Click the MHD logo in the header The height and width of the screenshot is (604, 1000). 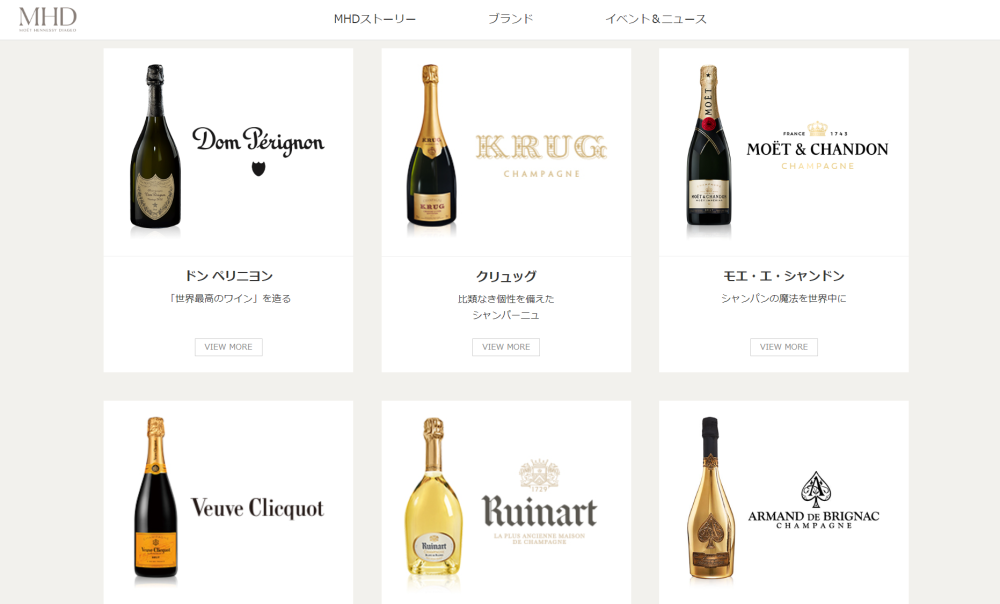point(48,19)
